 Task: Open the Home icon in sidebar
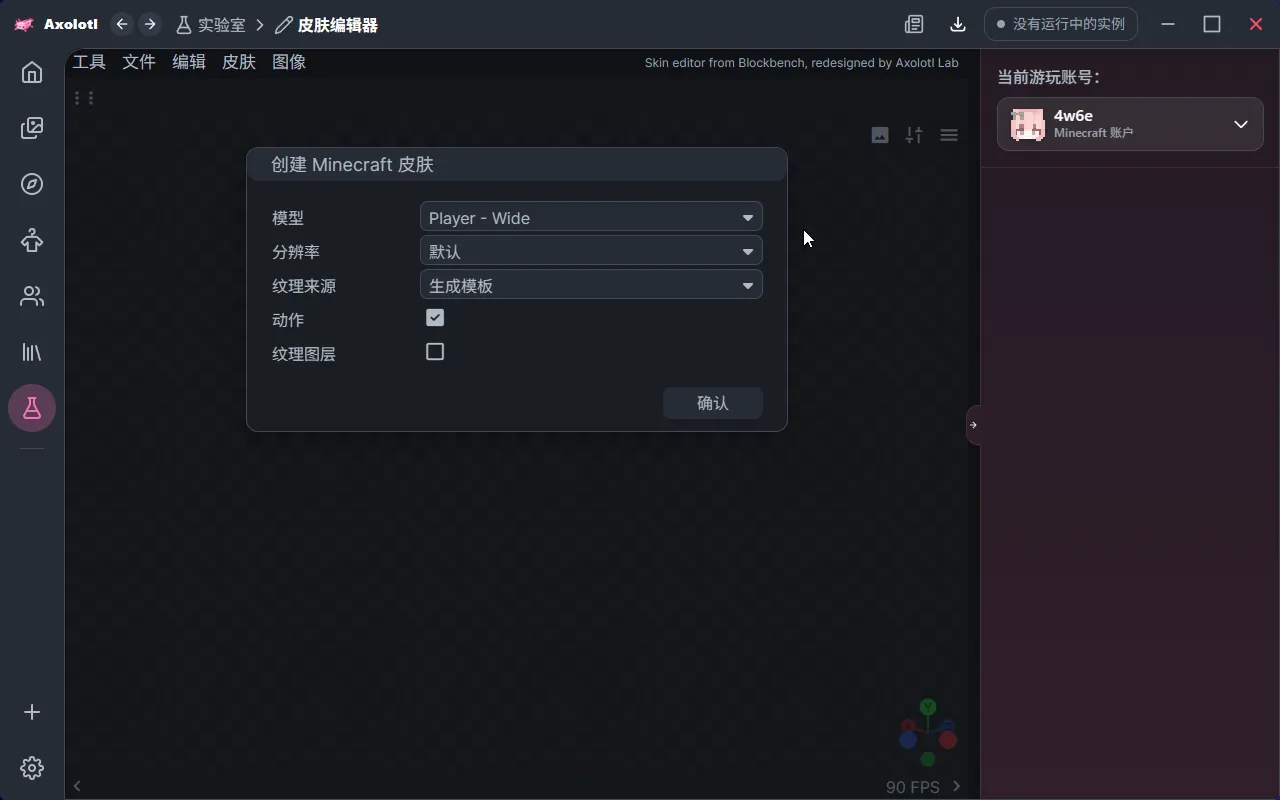click(32, 72)
